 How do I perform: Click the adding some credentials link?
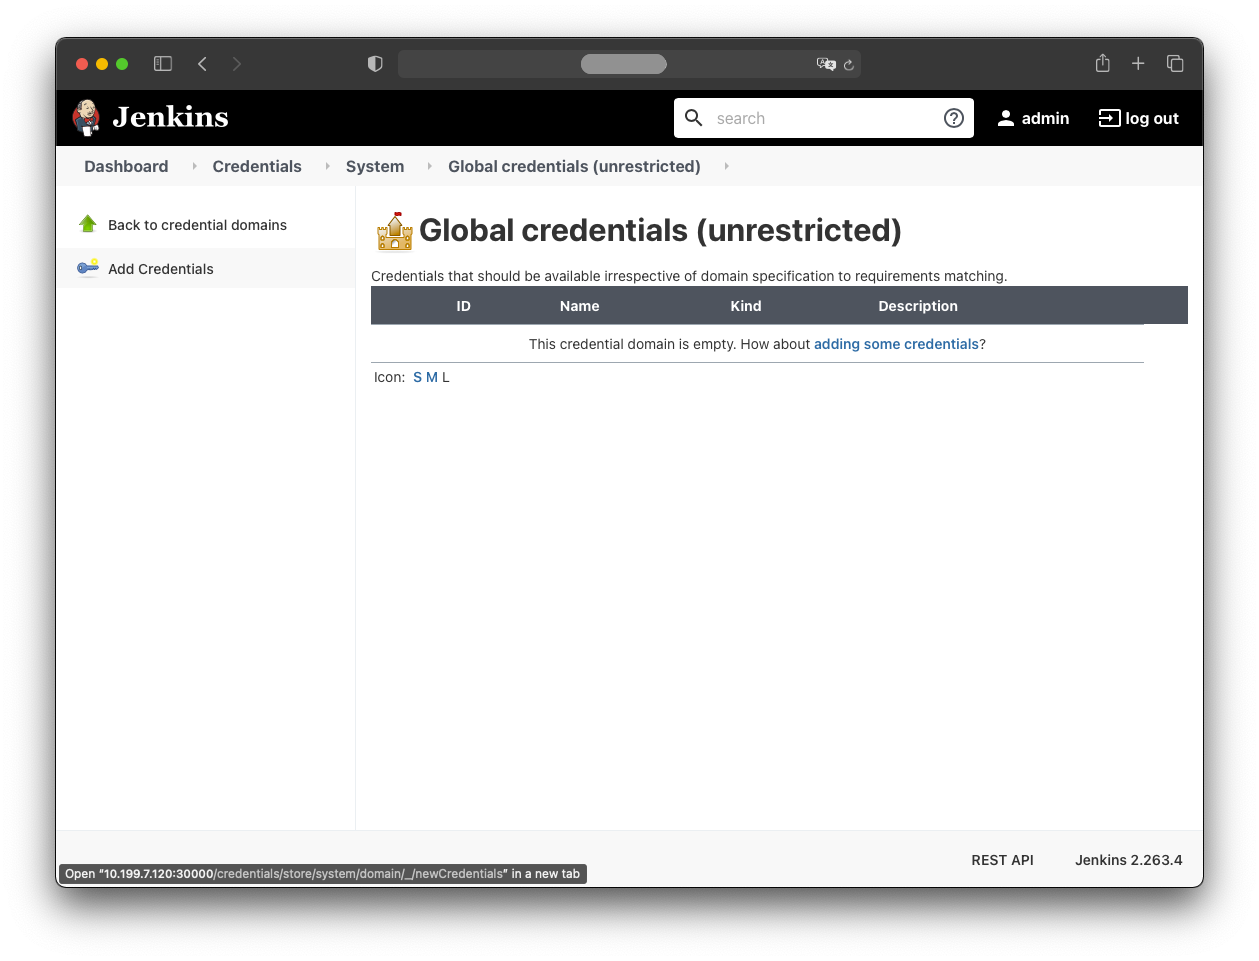(x=896, y=344)
